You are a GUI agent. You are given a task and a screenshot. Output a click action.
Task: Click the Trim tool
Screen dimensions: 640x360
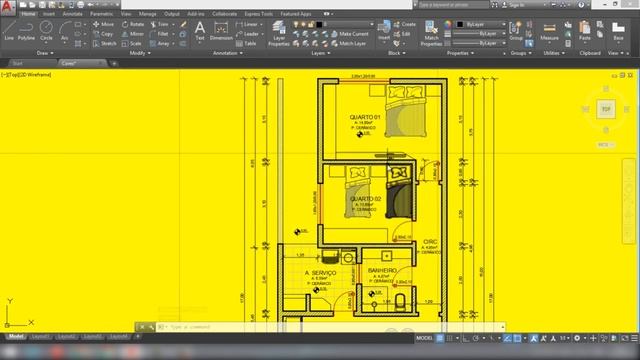point(160,24)
